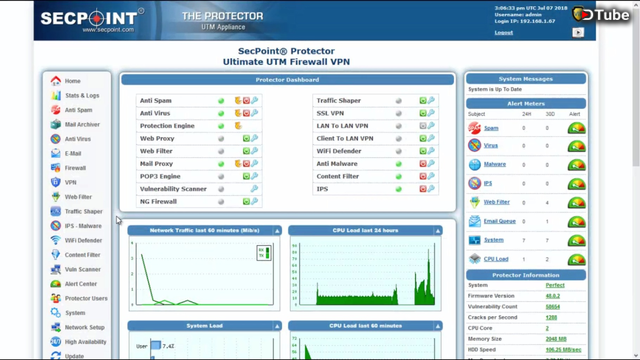Open wrench configuration for Web Filter
Image resolution: width=640 pixels, height=360 pixels.
click(255, 151)
